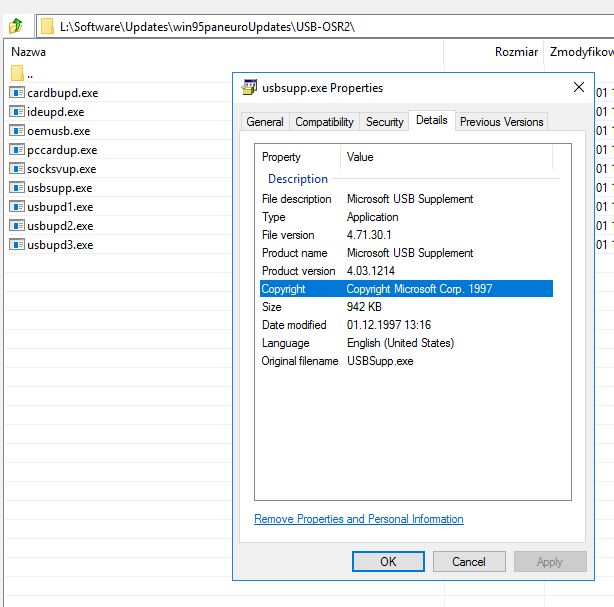The width and height of the screenshot is (614, 607).
Task: Click the Value column header
Action: click(446, 157)
